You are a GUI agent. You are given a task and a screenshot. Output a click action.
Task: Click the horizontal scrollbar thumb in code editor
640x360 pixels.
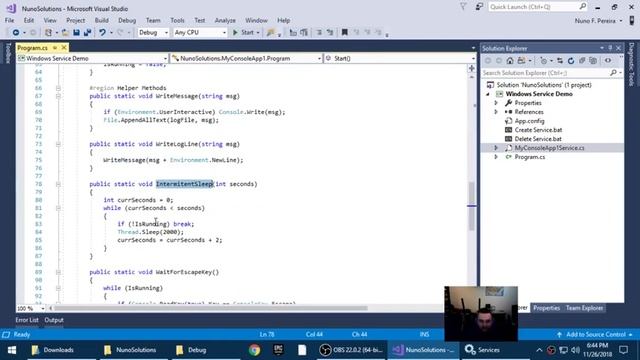(x=211, y=308)
